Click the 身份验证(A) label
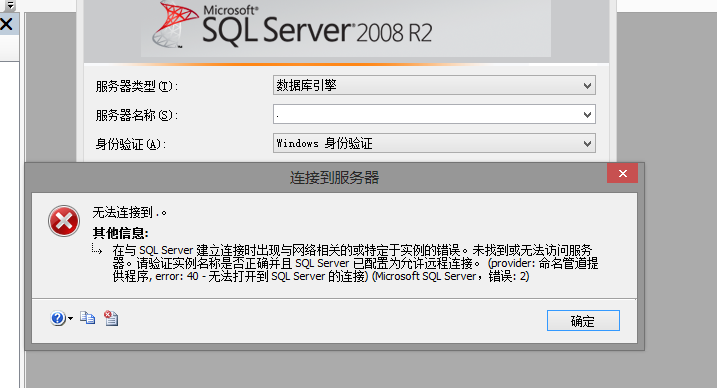The width and height of the screenshot is (717, 388). 130,144
